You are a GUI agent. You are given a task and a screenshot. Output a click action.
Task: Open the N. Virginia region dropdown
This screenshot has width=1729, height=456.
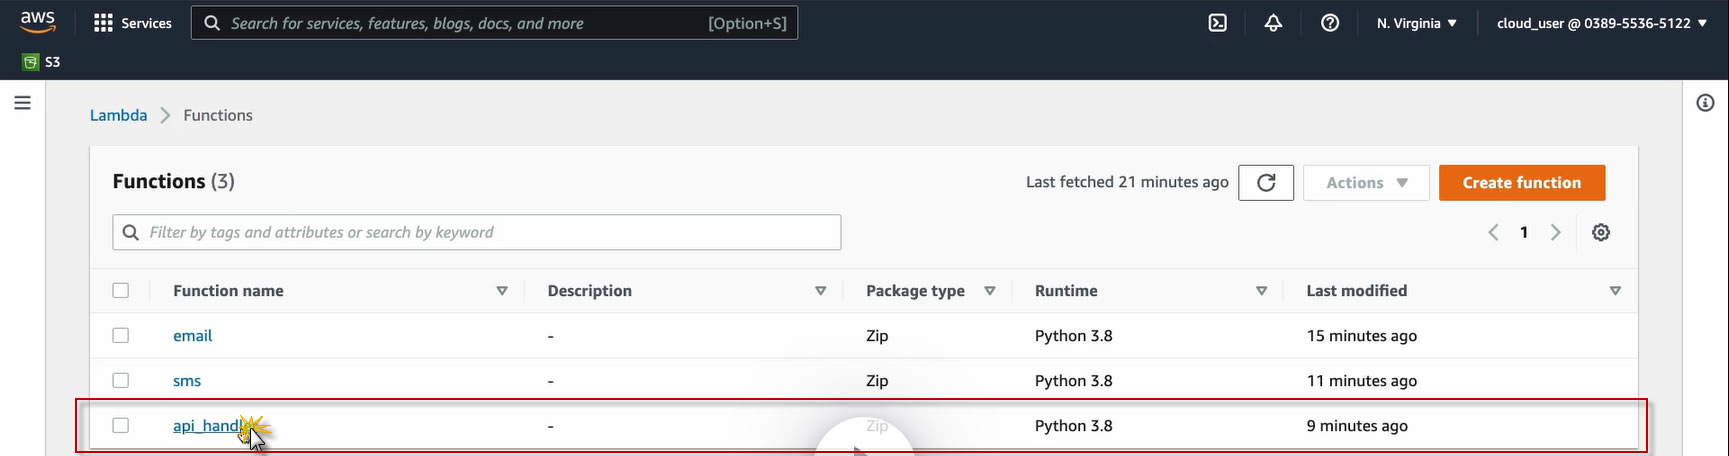pos(1416,23)
